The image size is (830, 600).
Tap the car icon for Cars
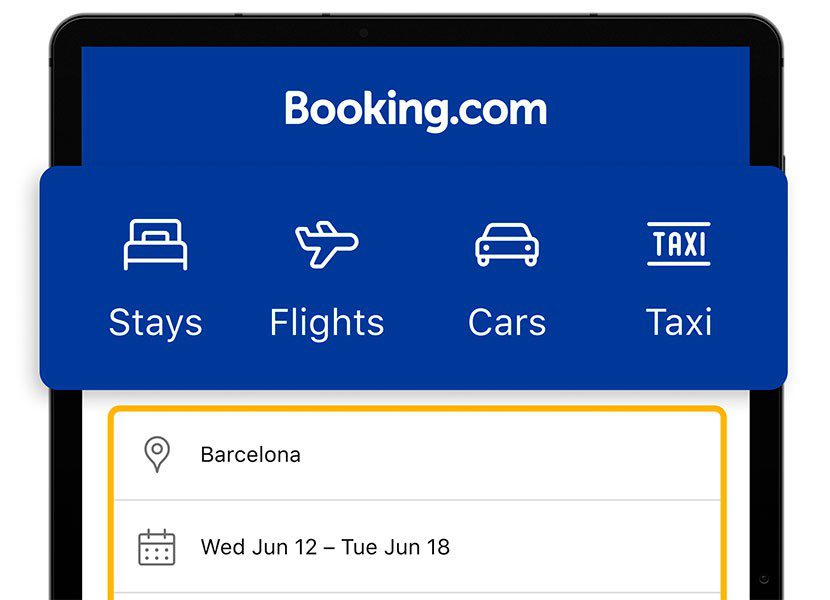(x=507, y=244)
